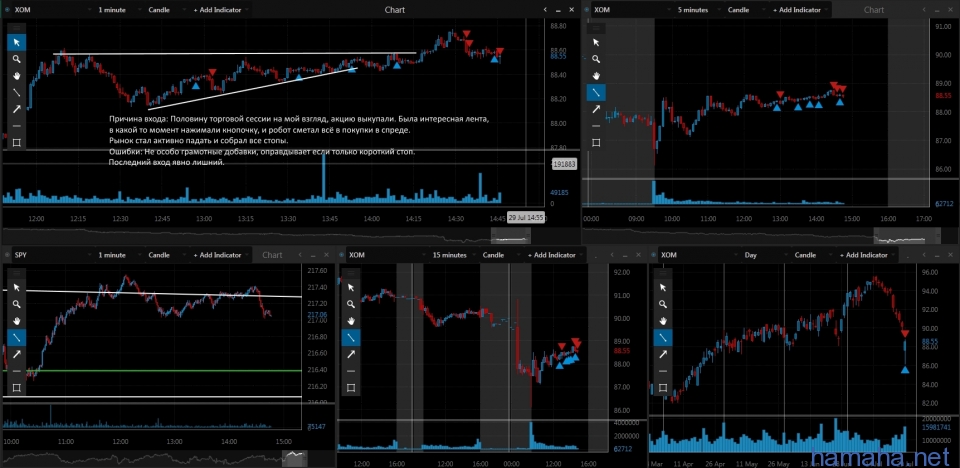Click the navigator slider below XOM 5 minutes chart
960x468 pixels.
point(906,236)
